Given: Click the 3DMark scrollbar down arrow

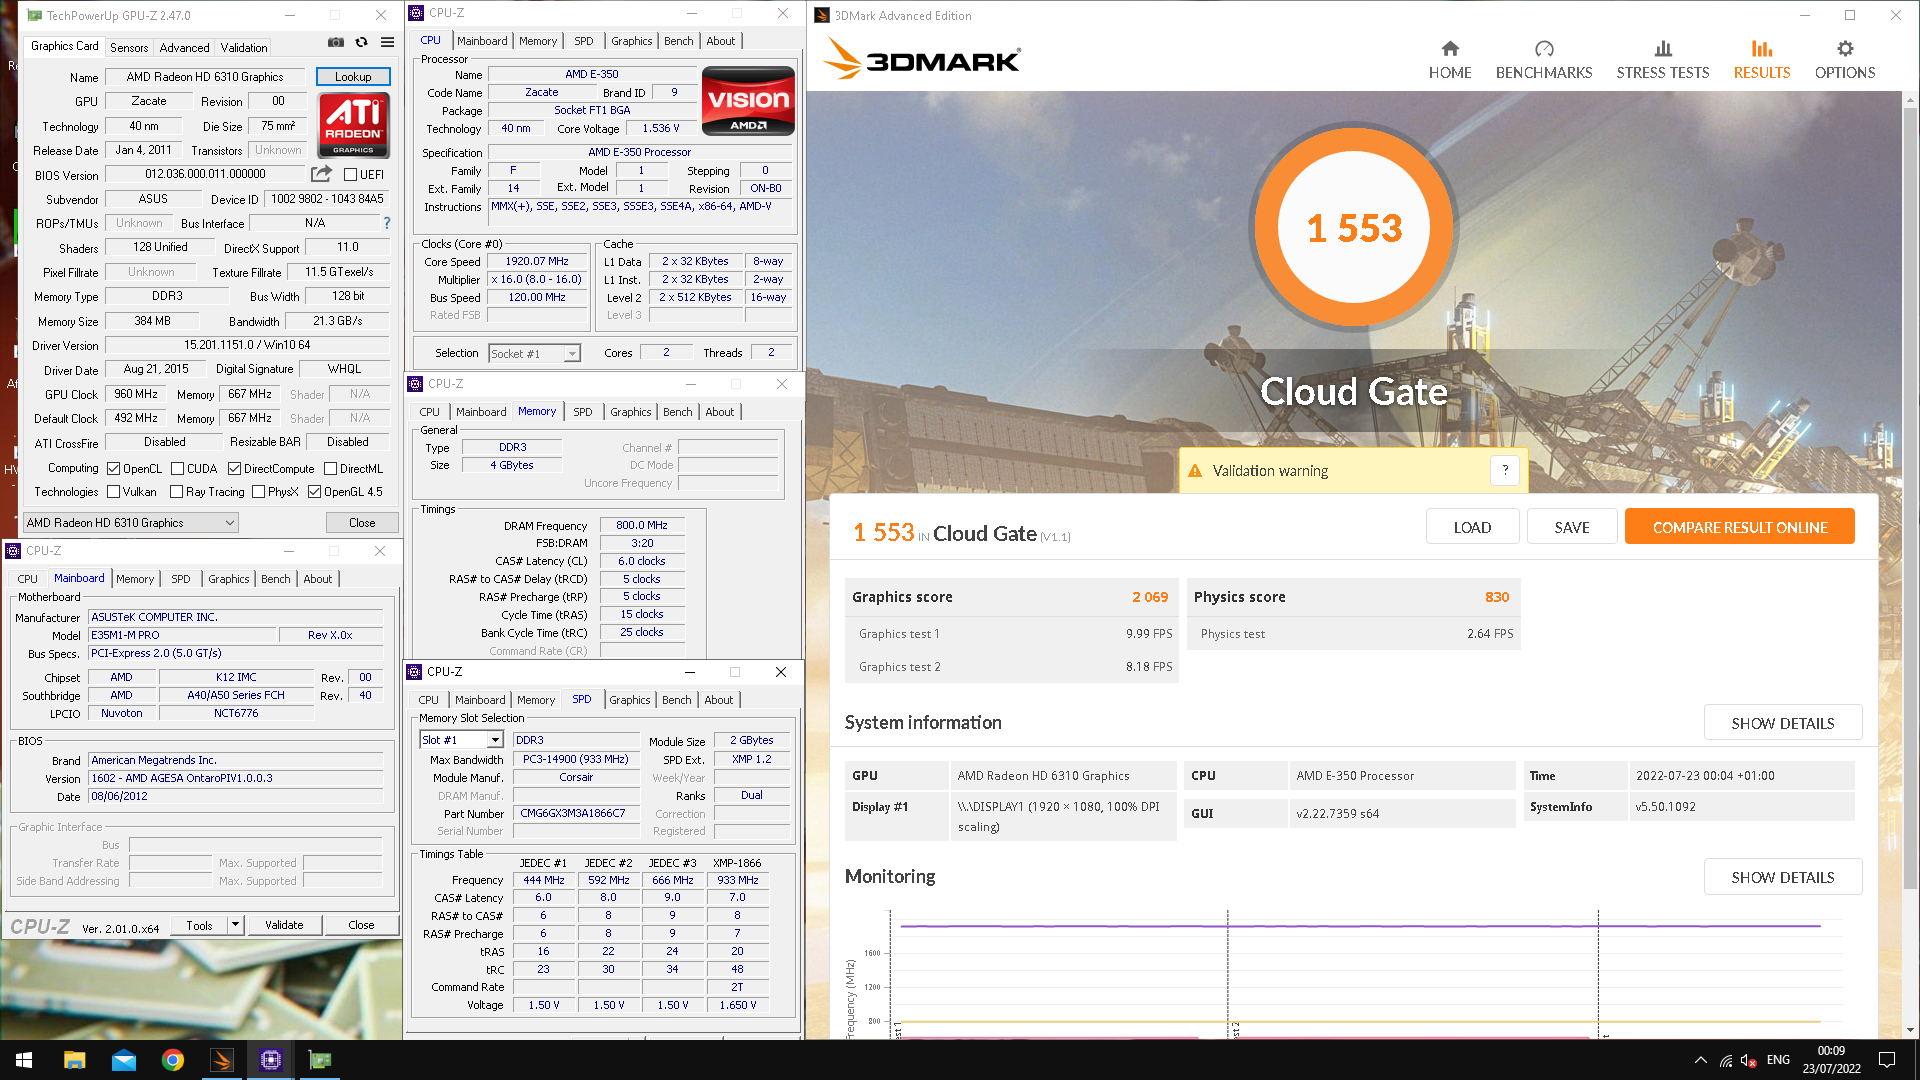Looking at the screenshot, I should coord(1910,1030).
